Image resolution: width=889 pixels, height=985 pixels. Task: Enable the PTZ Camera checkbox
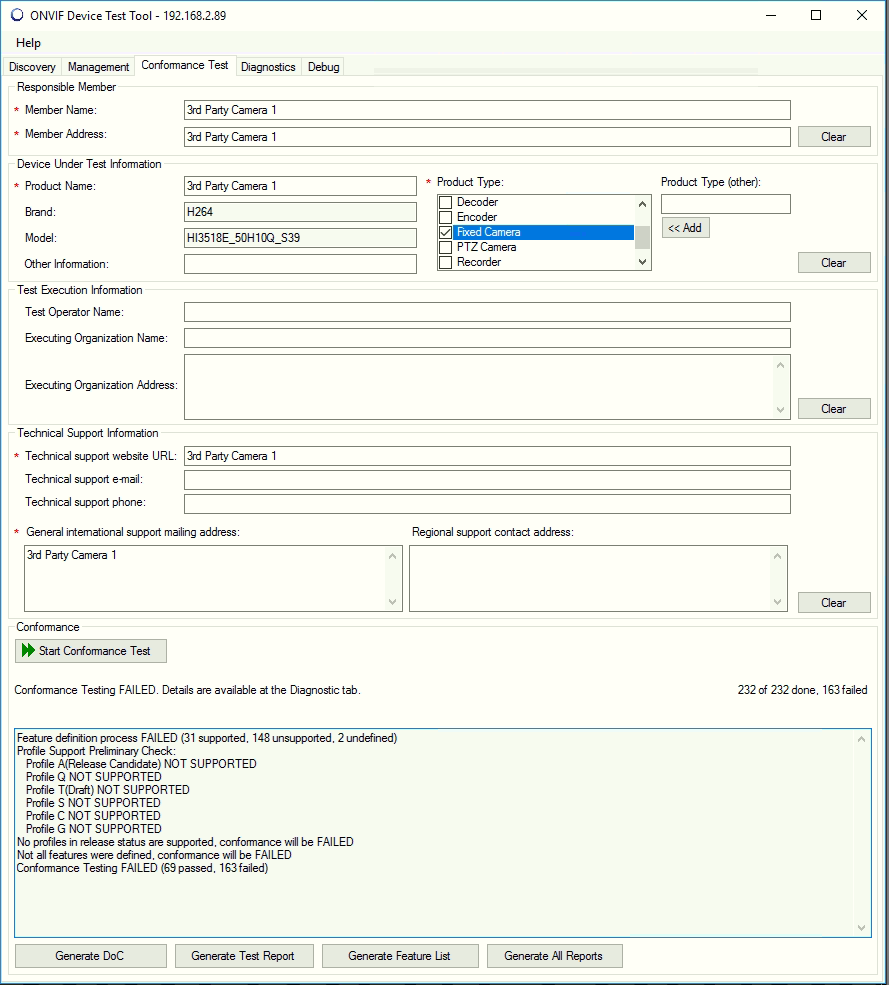446,247
